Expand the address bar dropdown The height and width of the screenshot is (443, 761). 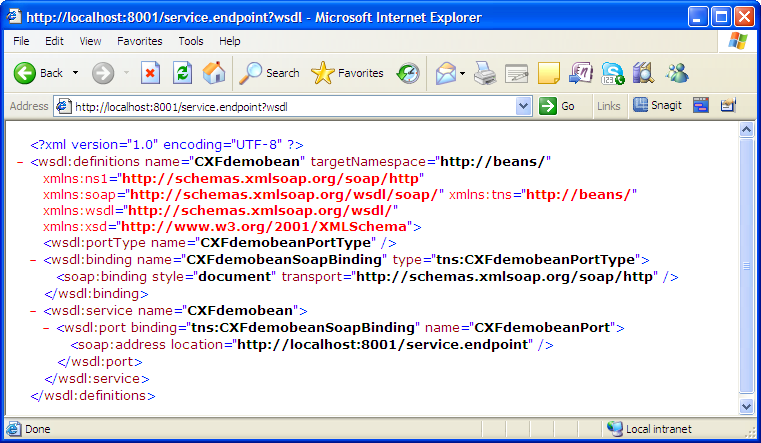pos(523,106)
